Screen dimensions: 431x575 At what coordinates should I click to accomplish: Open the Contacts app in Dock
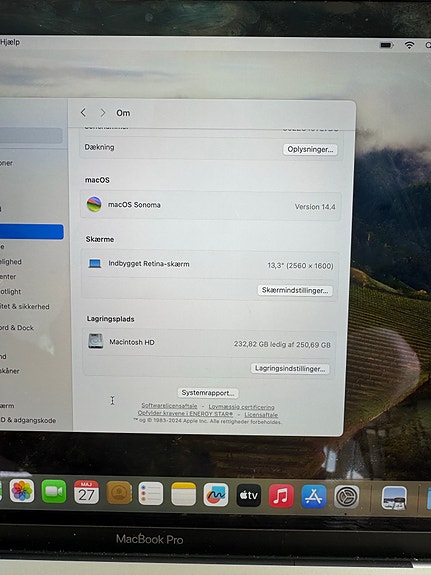(119, 493)
